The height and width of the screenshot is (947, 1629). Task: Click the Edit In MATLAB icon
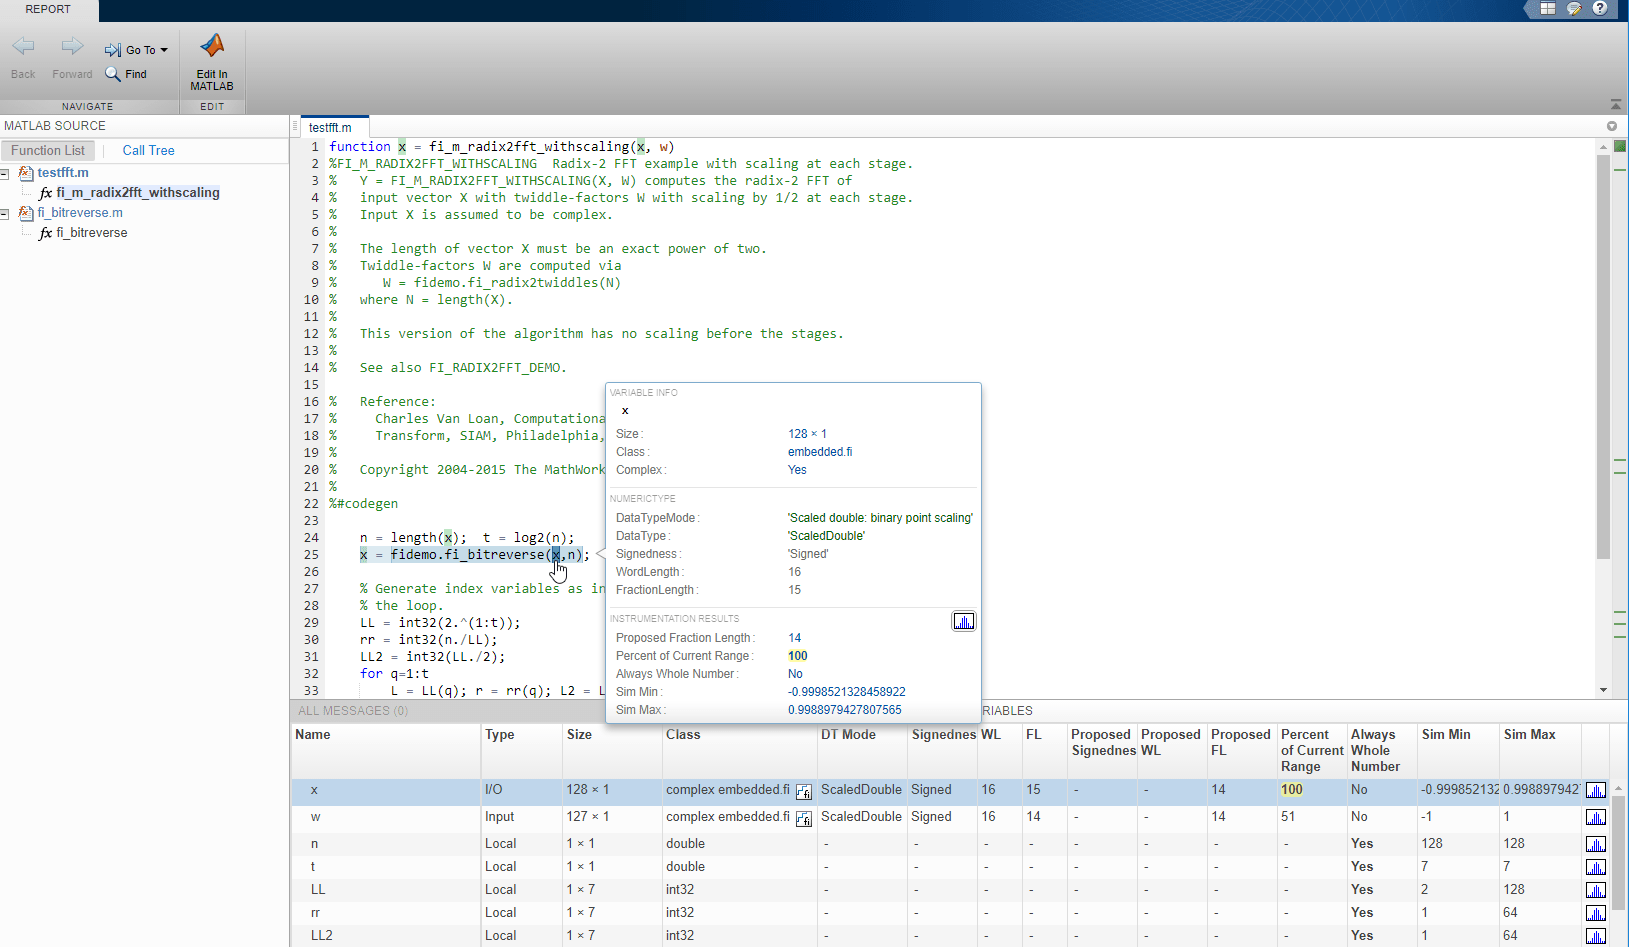212,47
